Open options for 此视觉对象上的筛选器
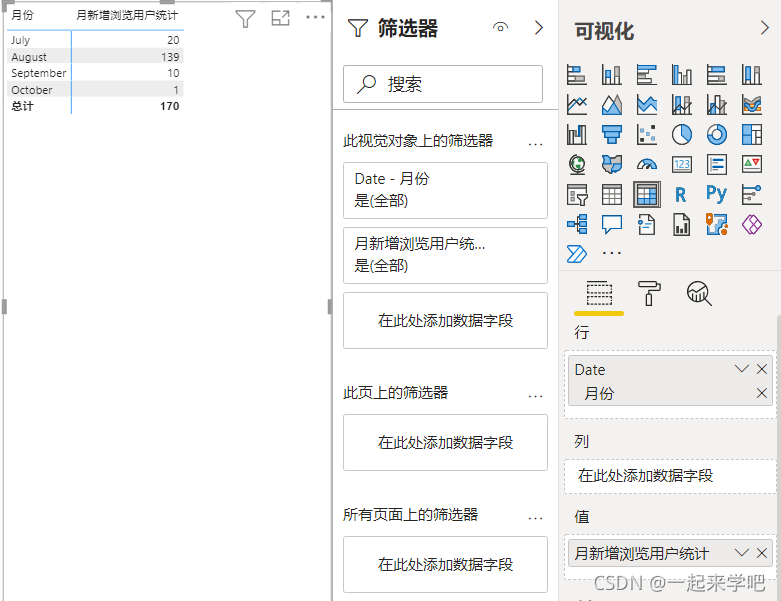Image resolution: width=781 pixels, height=601 pixels. tap(535, 144)
